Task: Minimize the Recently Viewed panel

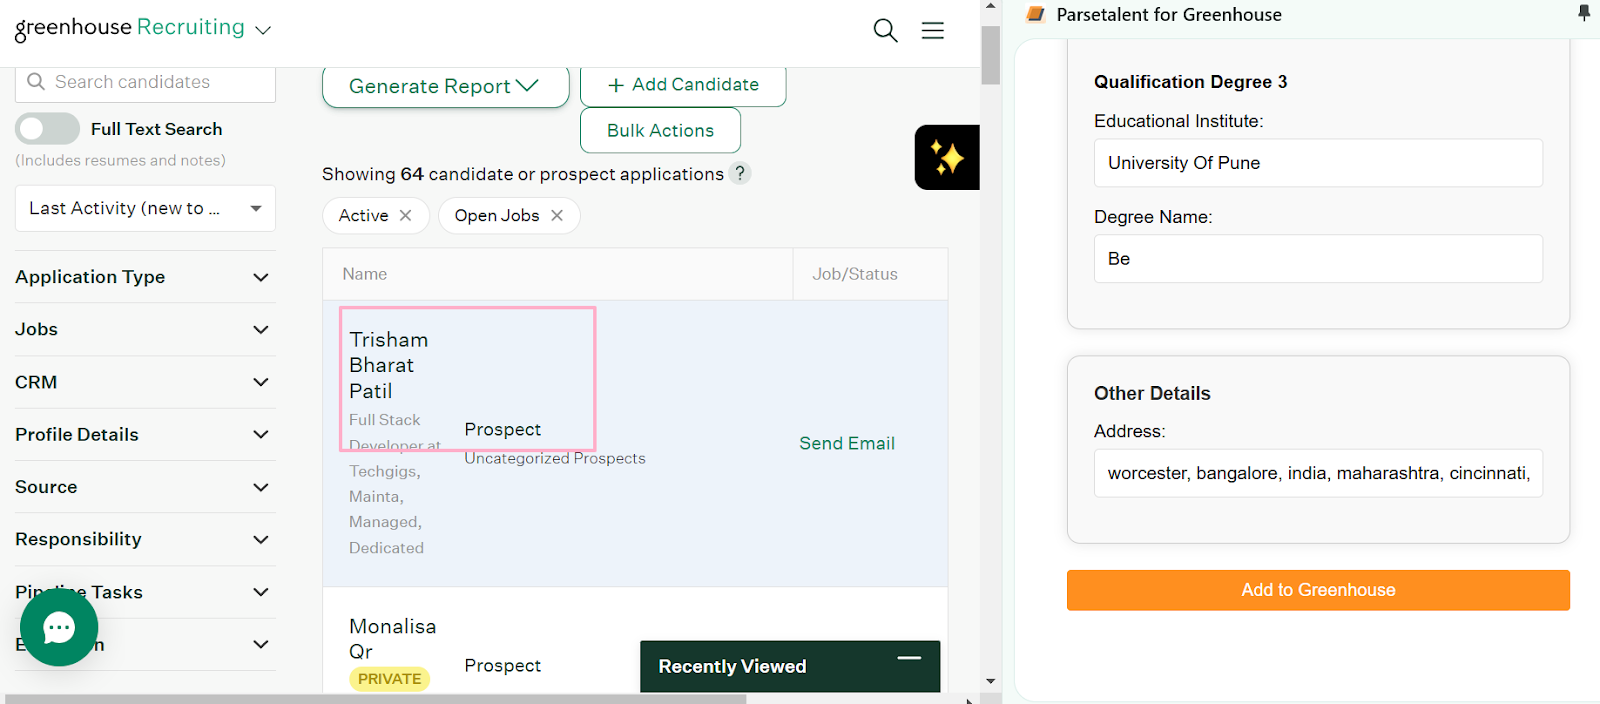Action: tap(909, 658)
